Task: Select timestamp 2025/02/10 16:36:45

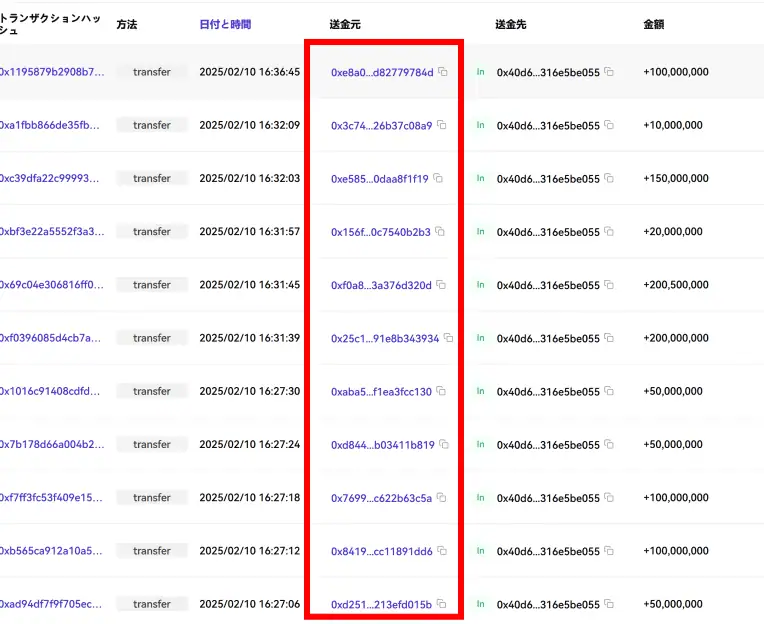Action: coord(249,72)
